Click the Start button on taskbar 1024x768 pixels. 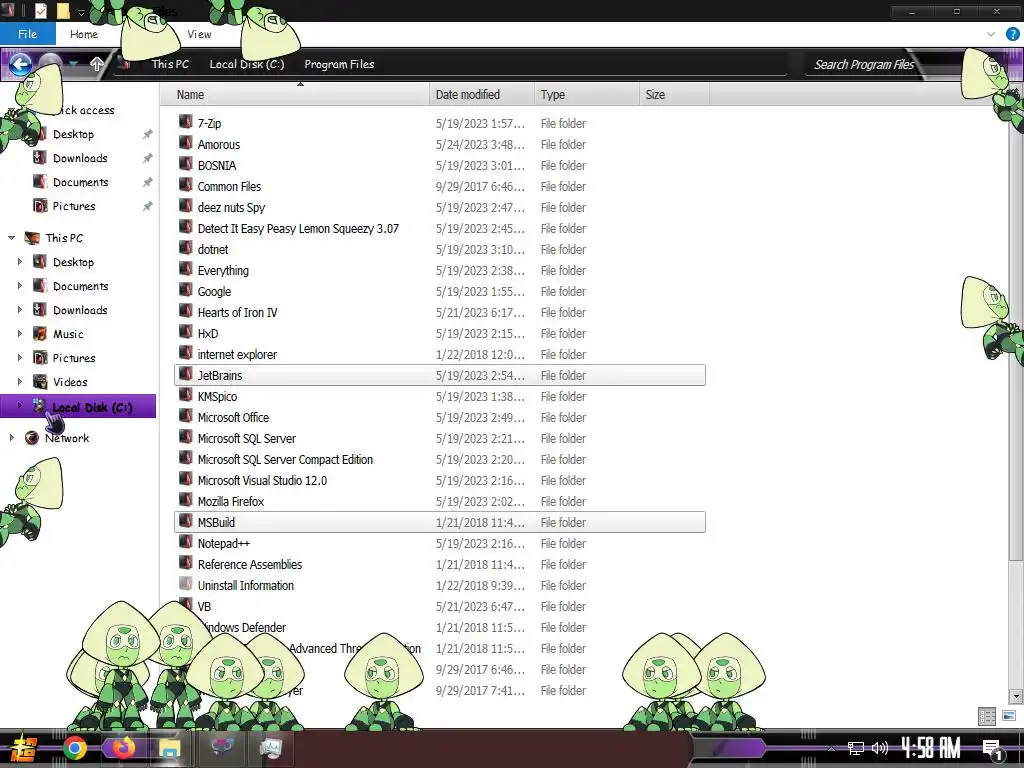click(x=22, y=749)
